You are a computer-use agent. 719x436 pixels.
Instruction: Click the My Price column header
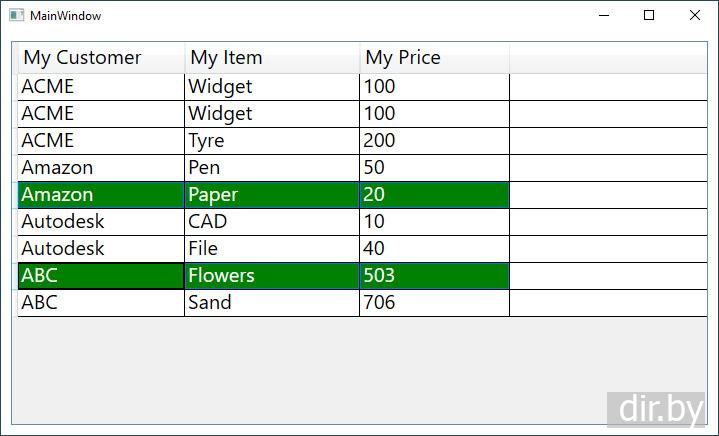click(x=434, y=58)
